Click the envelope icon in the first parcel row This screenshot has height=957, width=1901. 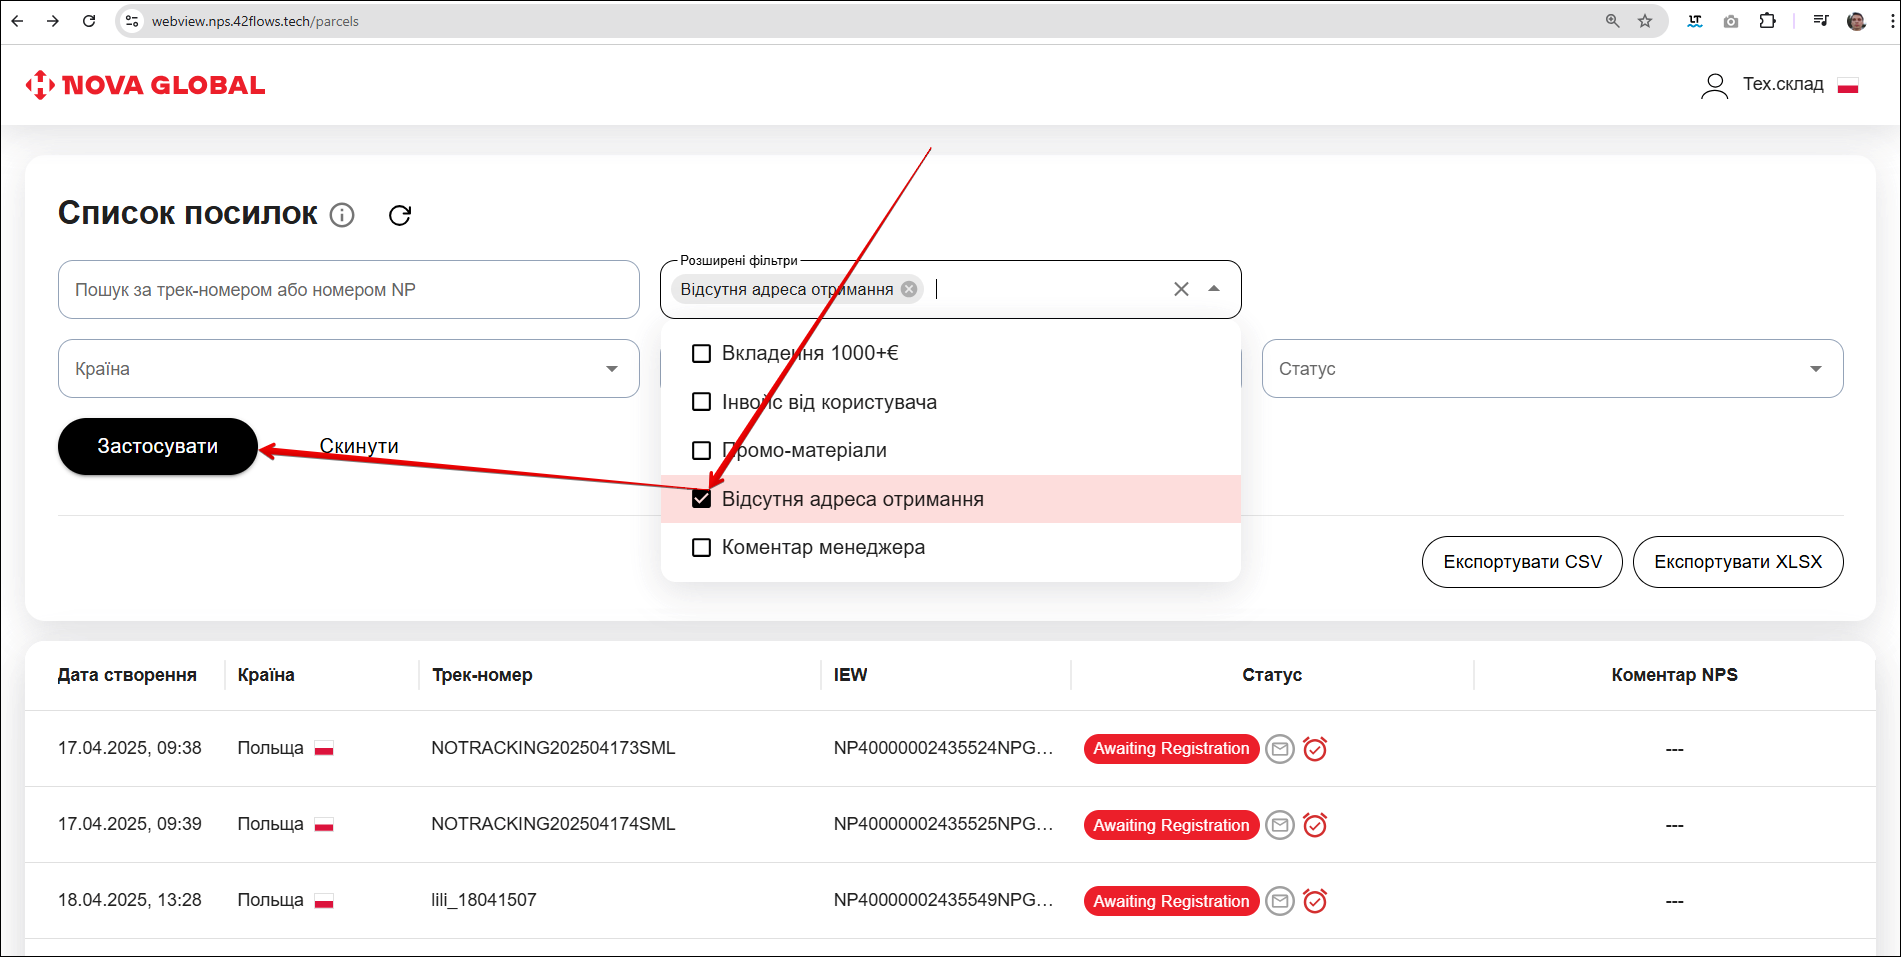pyautogui.click(x=1279, y=749)
